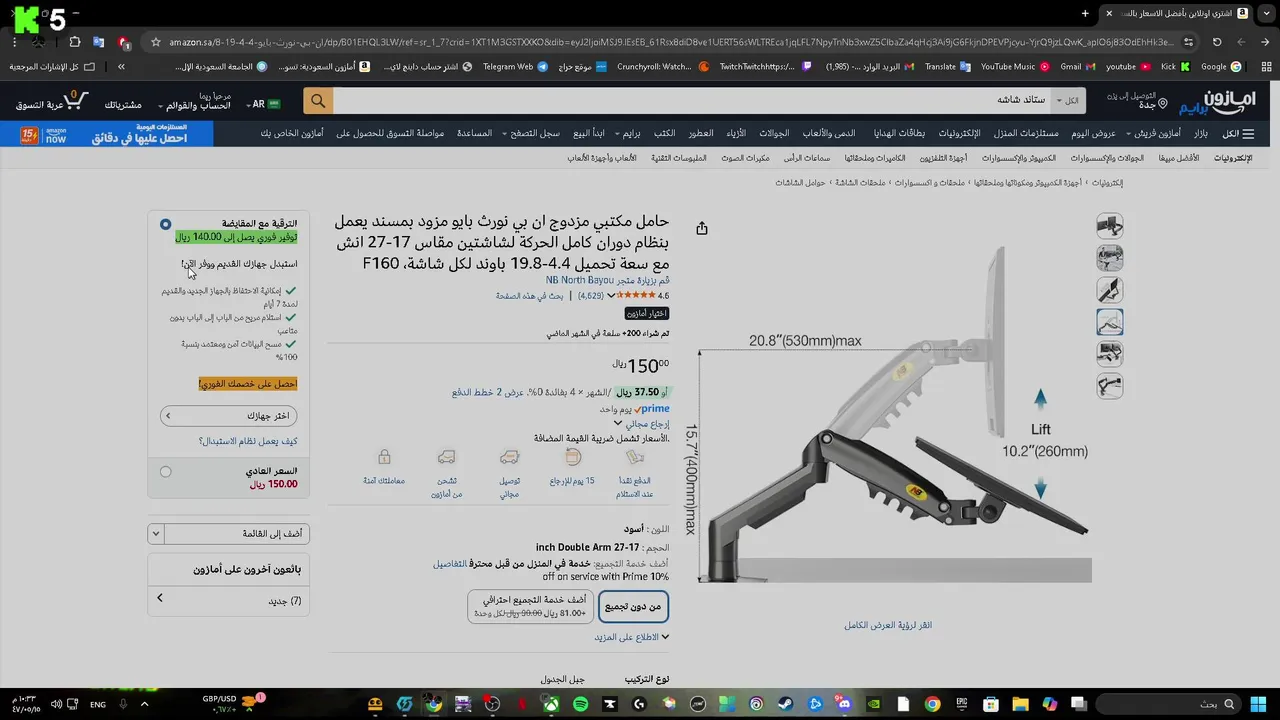Image resolution: width=1280 pixels, height=720 pixels.
Task: Expand free returns chevron إرجاع مجاني
Action: coord(618,424)
